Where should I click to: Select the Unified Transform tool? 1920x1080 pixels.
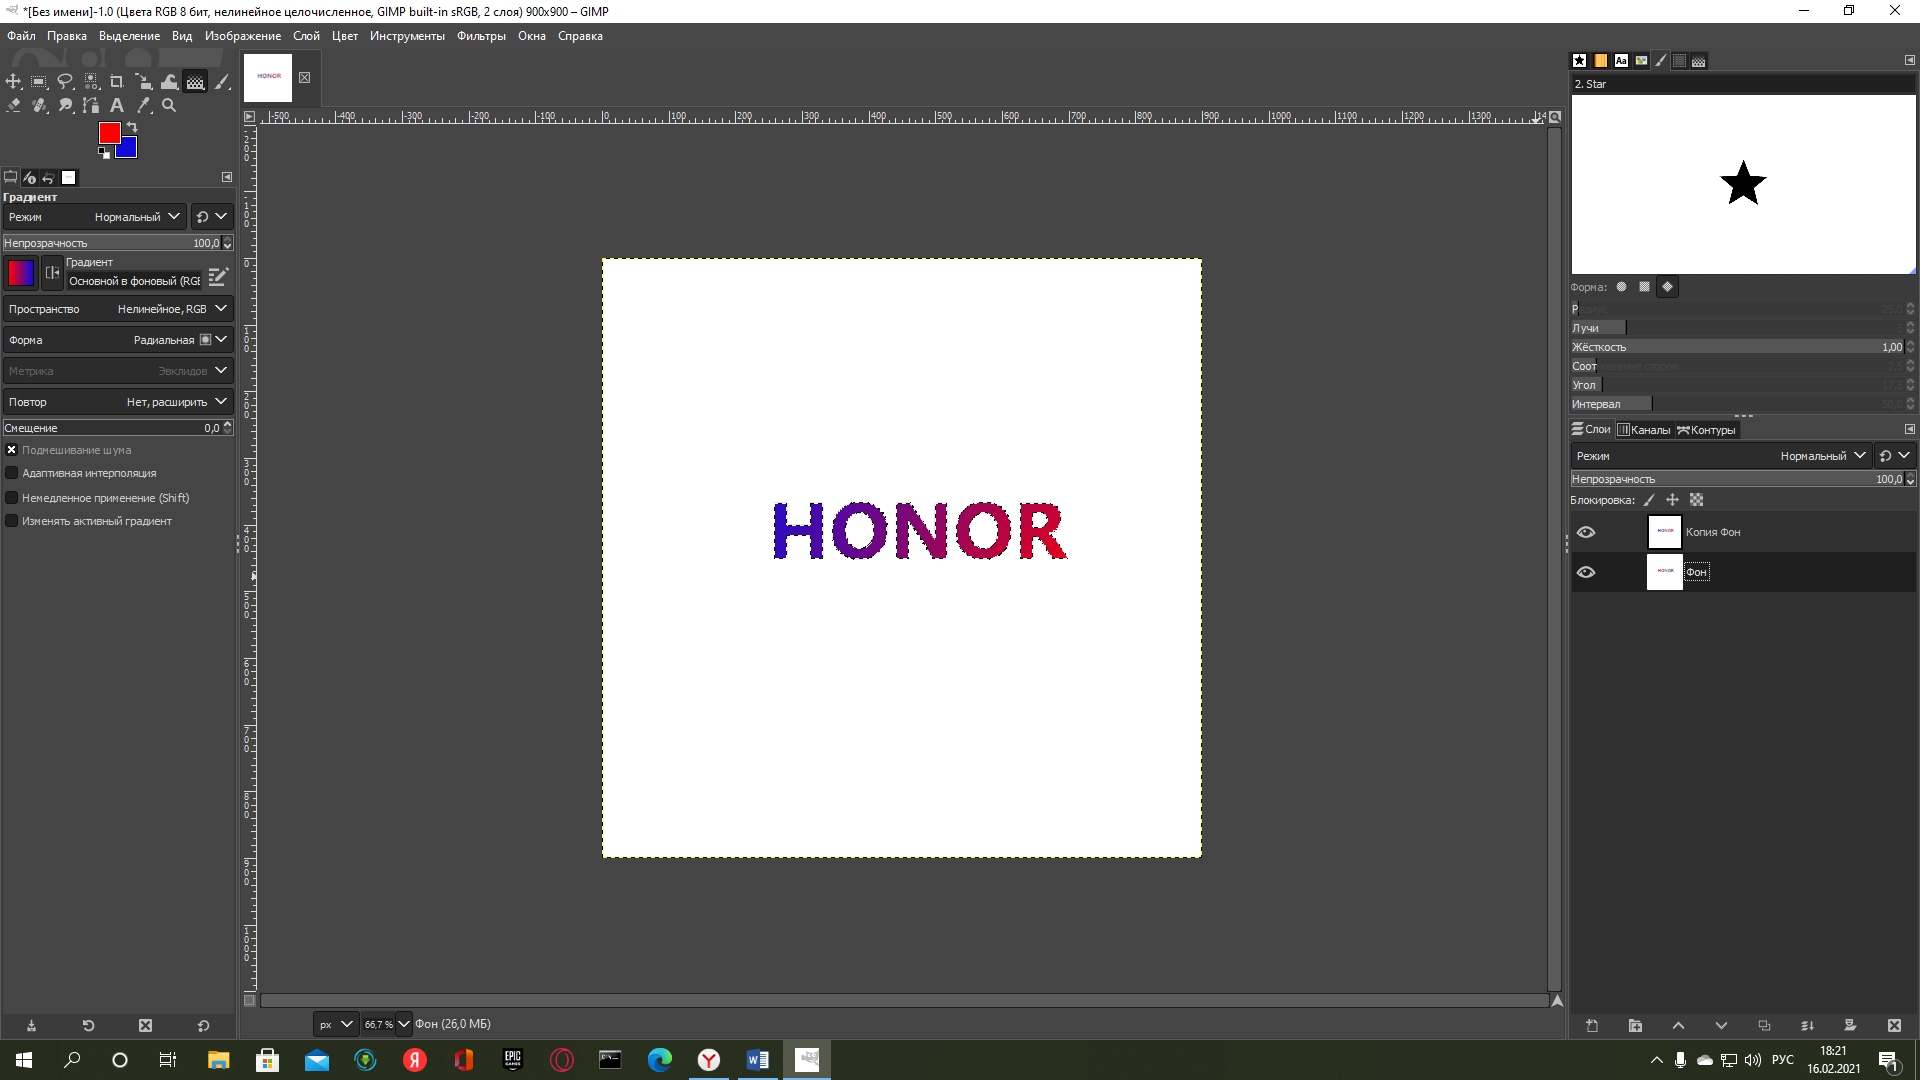tap(144, 82)
